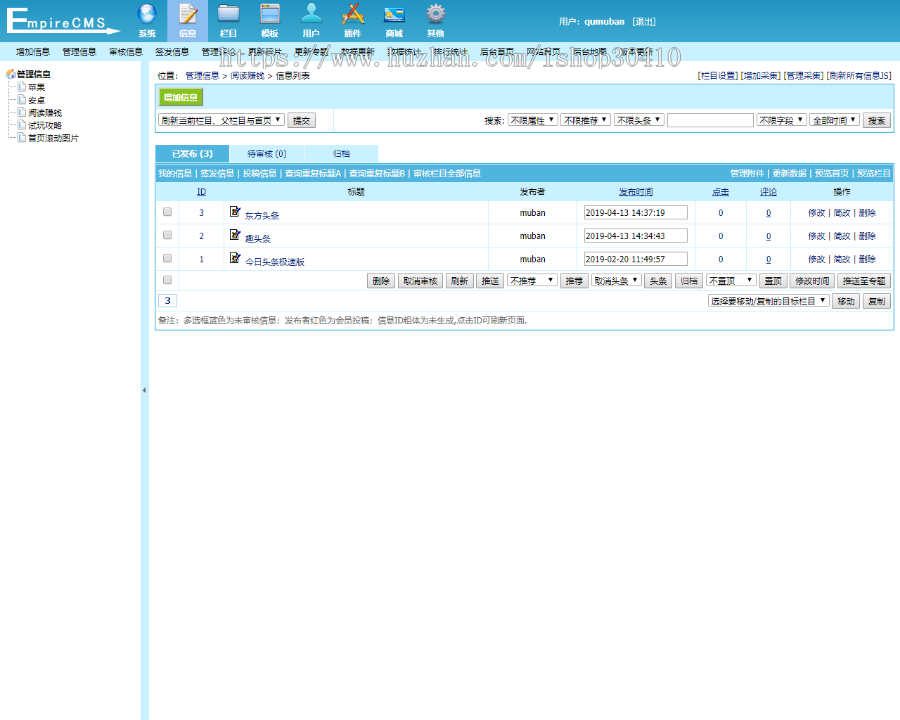Open the 商城 (Shop) icon
The width and height of the screenshot is (900, 720).
click(x=394, y=15)
